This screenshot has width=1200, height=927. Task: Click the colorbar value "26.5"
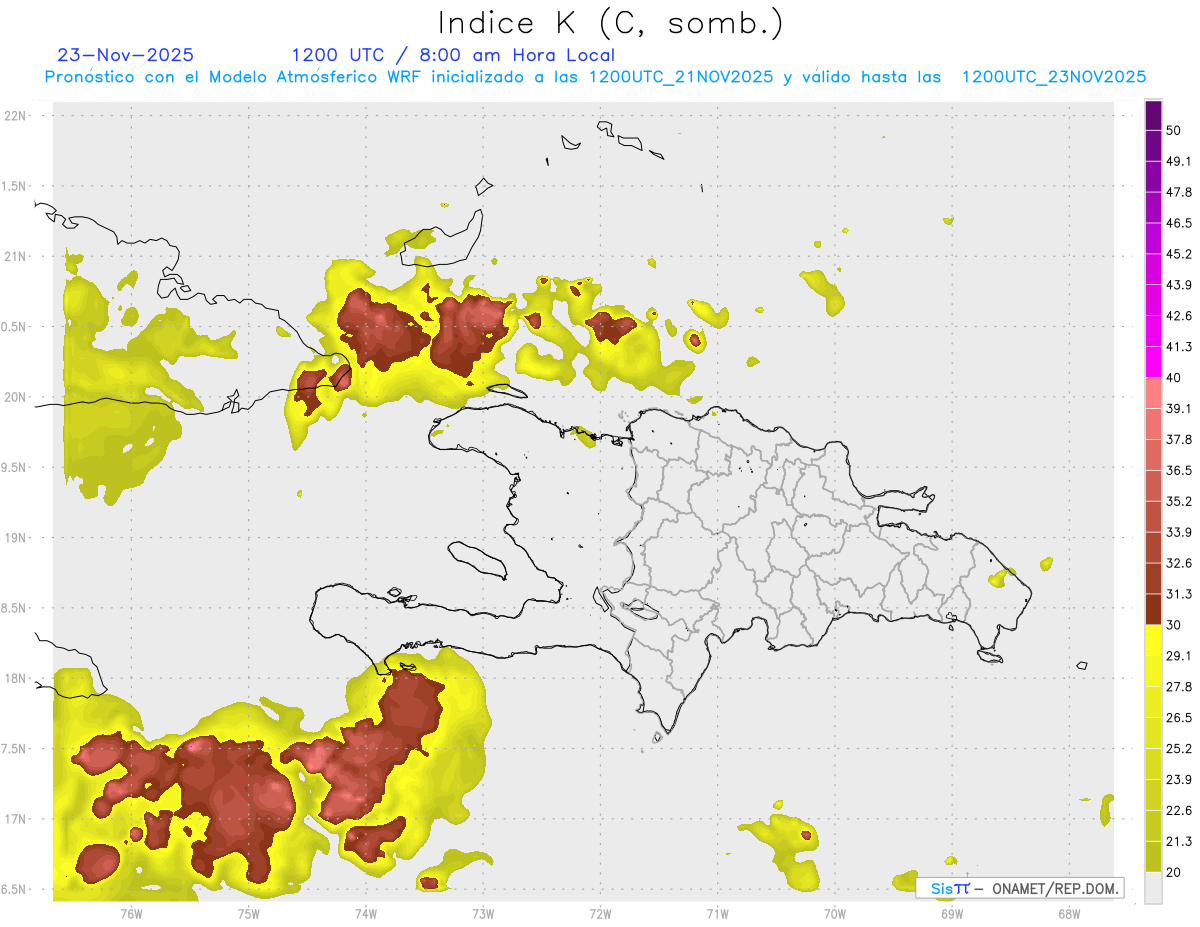click(x=1179, y=718)
